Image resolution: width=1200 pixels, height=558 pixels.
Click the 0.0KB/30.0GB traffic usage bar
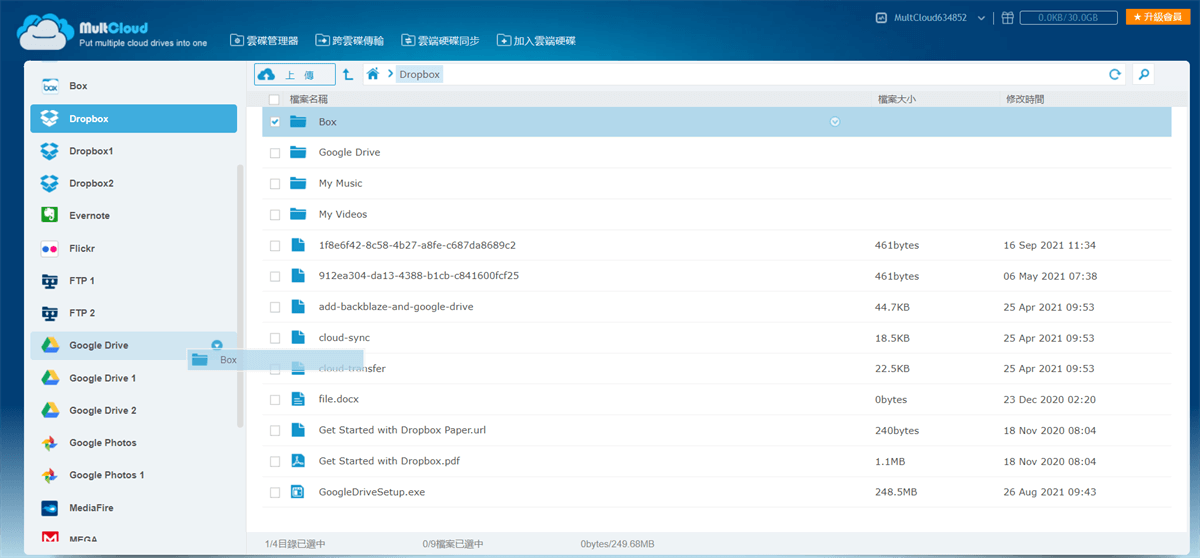point(1068,18)
